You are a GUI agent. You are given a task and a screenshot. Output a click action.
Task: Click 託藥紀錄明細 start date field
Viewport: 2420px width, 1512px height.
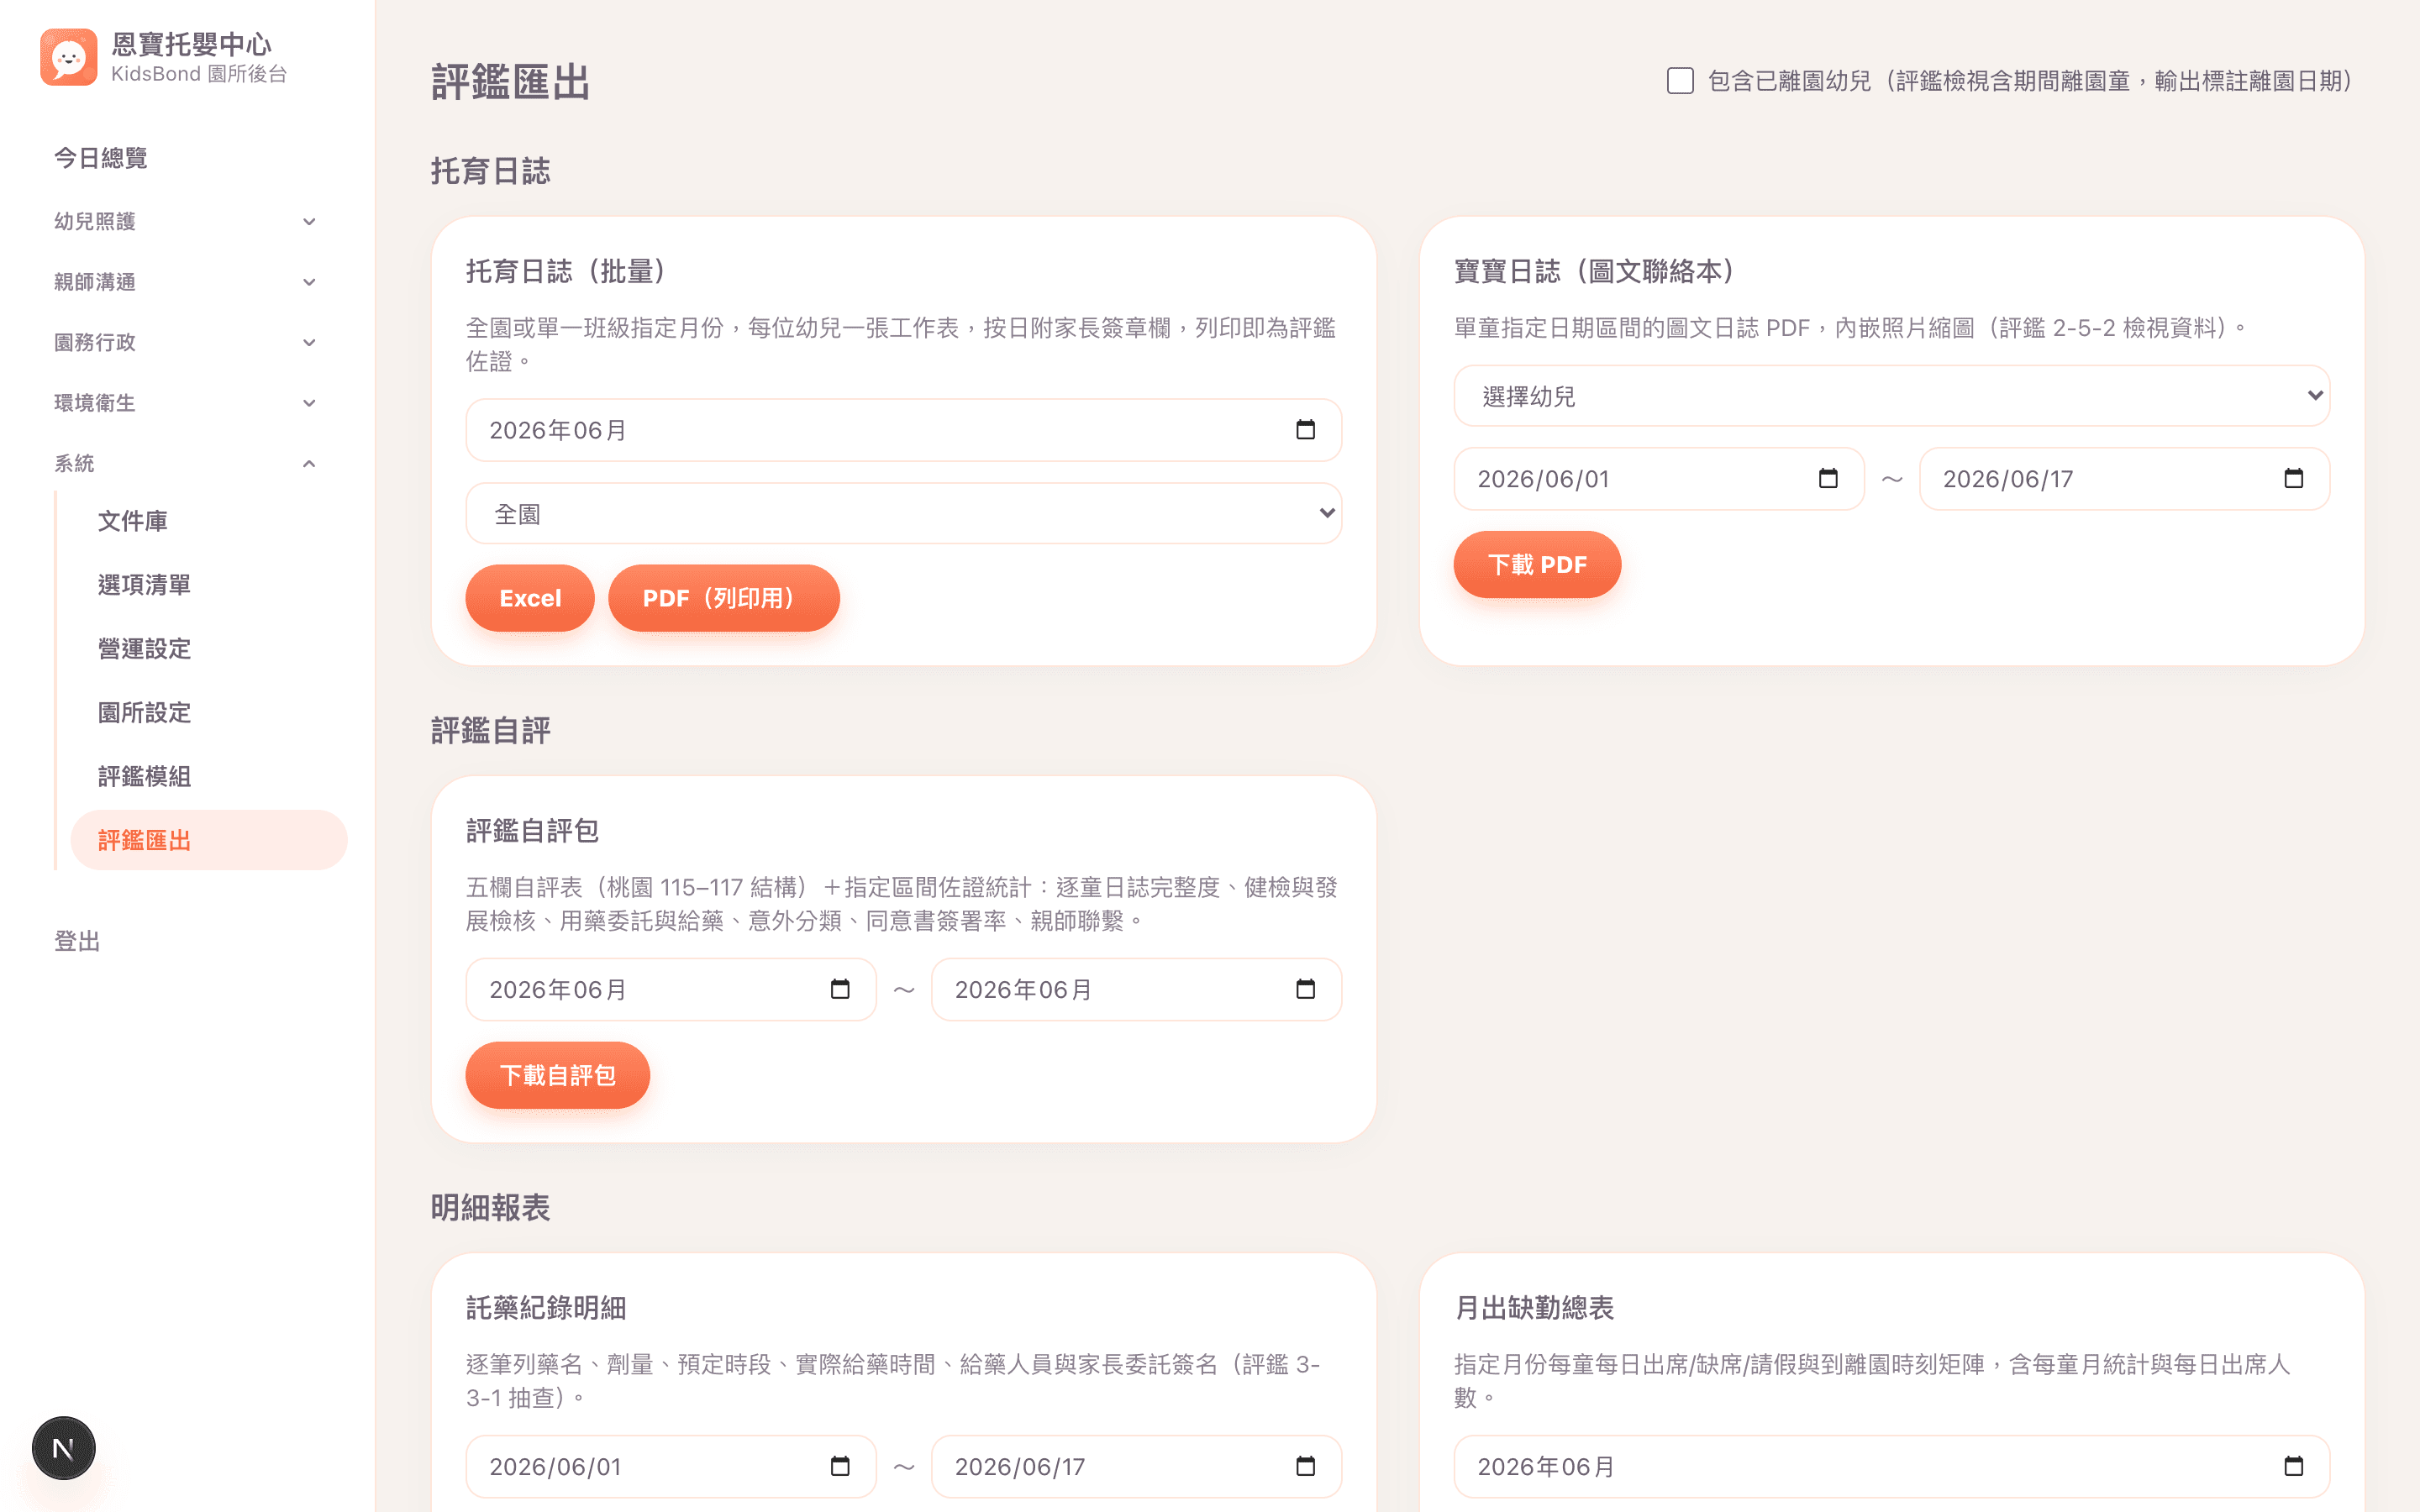(671, 1466)
